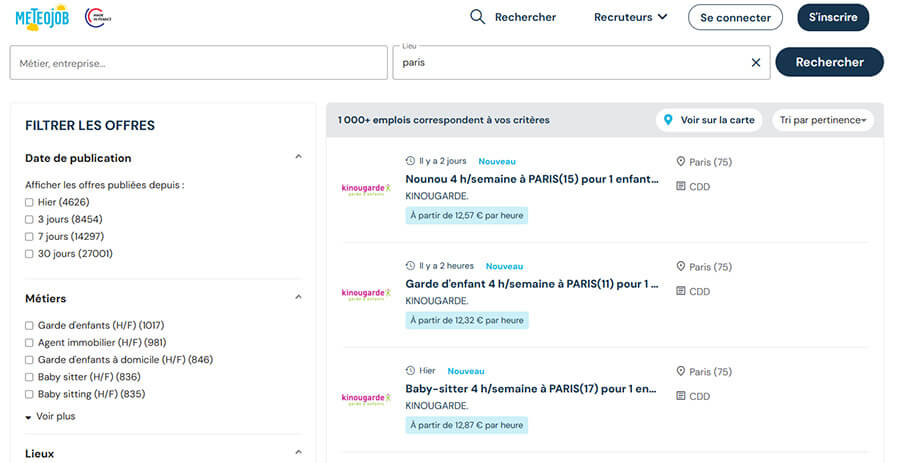Image resolution: width=900 pixels, height=463 pixels.
Task: Open the Recruteurs menu
Action: pos(630,17)
